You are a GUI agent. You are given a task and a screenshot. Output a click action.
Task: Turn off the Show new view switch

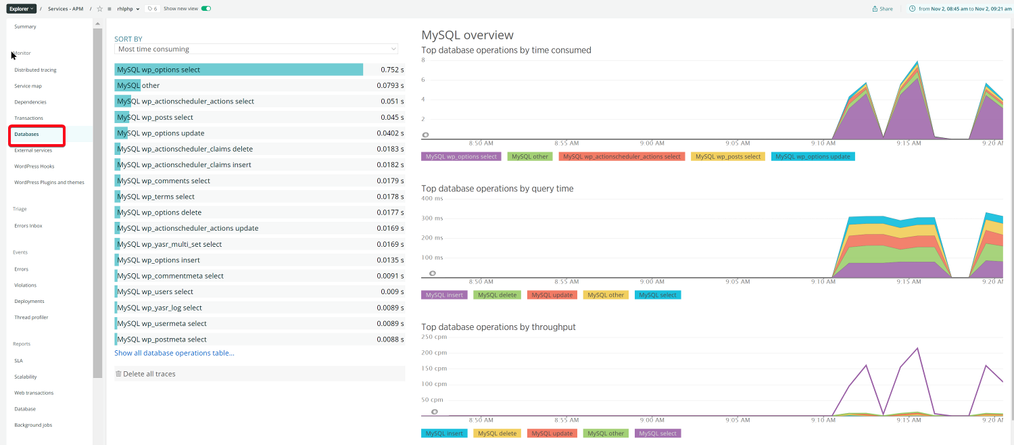[206, 9]
